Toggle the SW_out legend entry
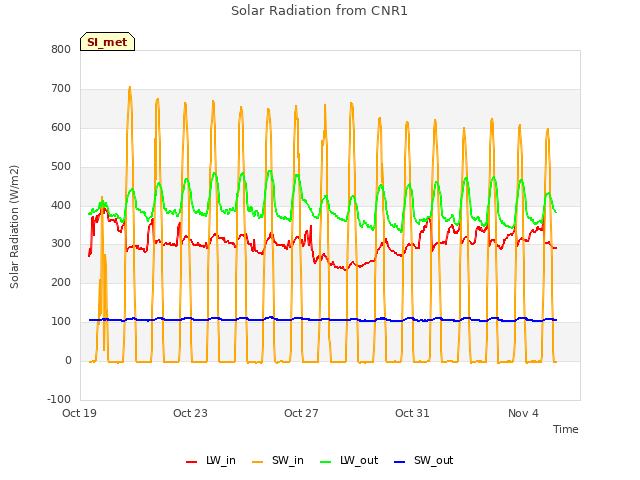The image size is (640, 480). click(x=424, y=460)
